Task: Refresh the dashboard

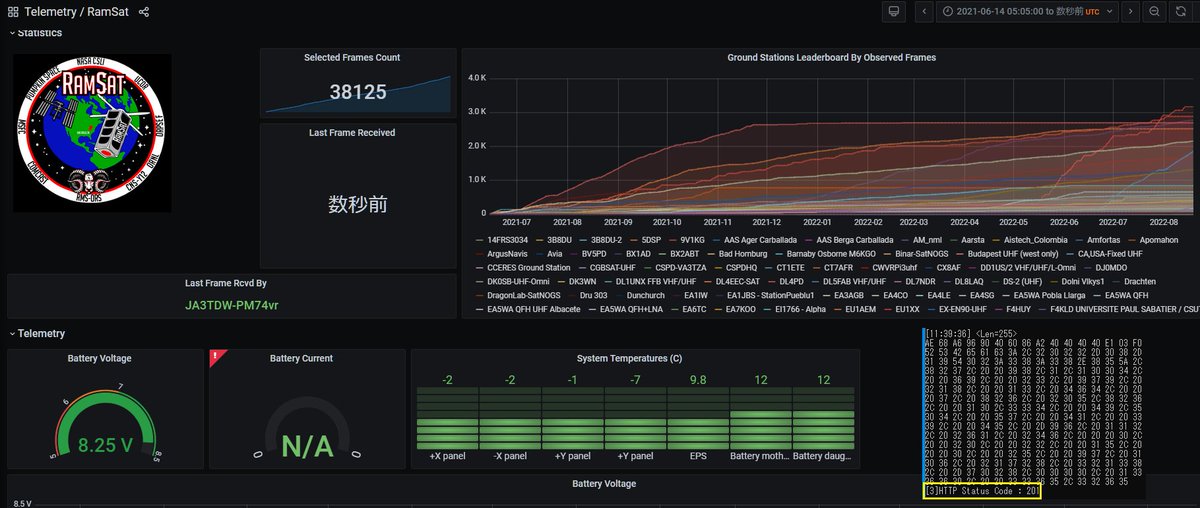Action: (1183, 11)
